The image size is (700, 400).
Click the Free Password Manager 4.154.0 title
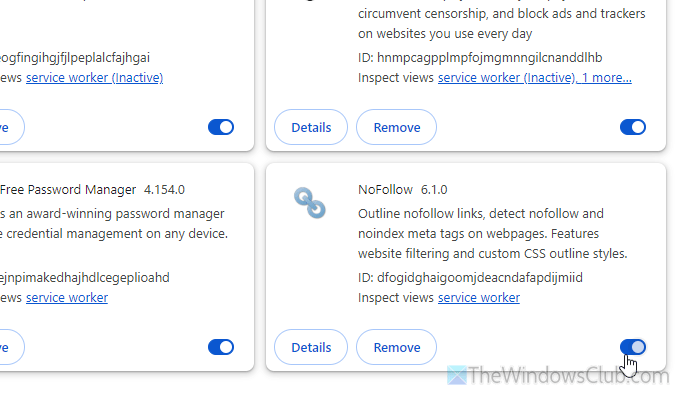tap(92, 189)
